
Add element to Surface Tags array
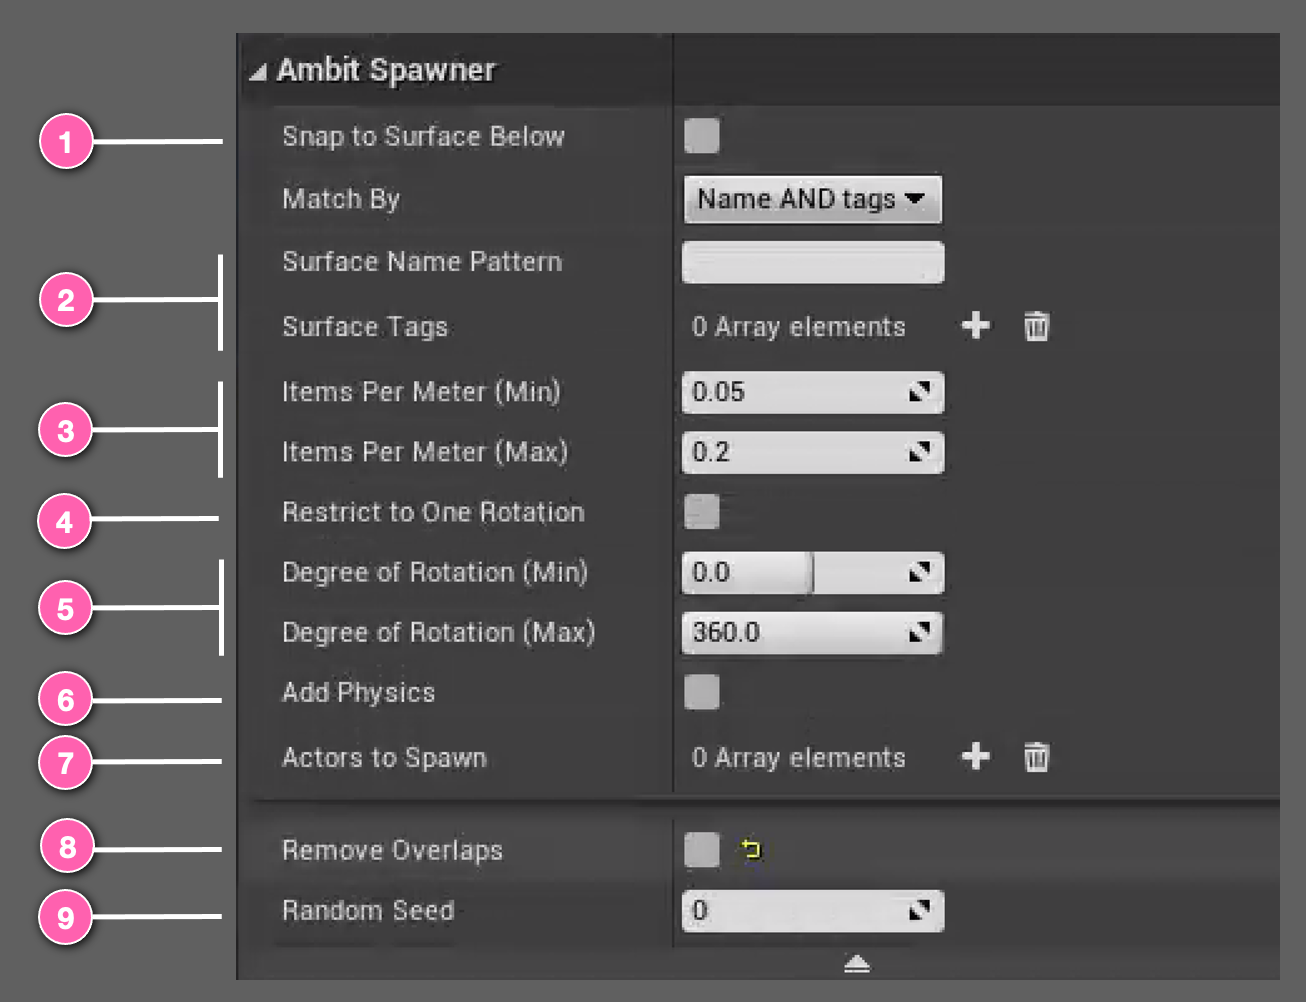point(976,325)
